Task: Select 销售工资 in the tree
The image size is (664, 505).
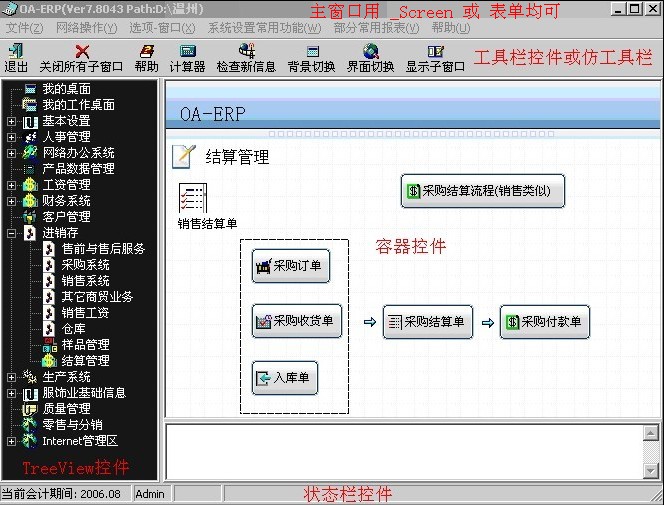Action: 86,313
